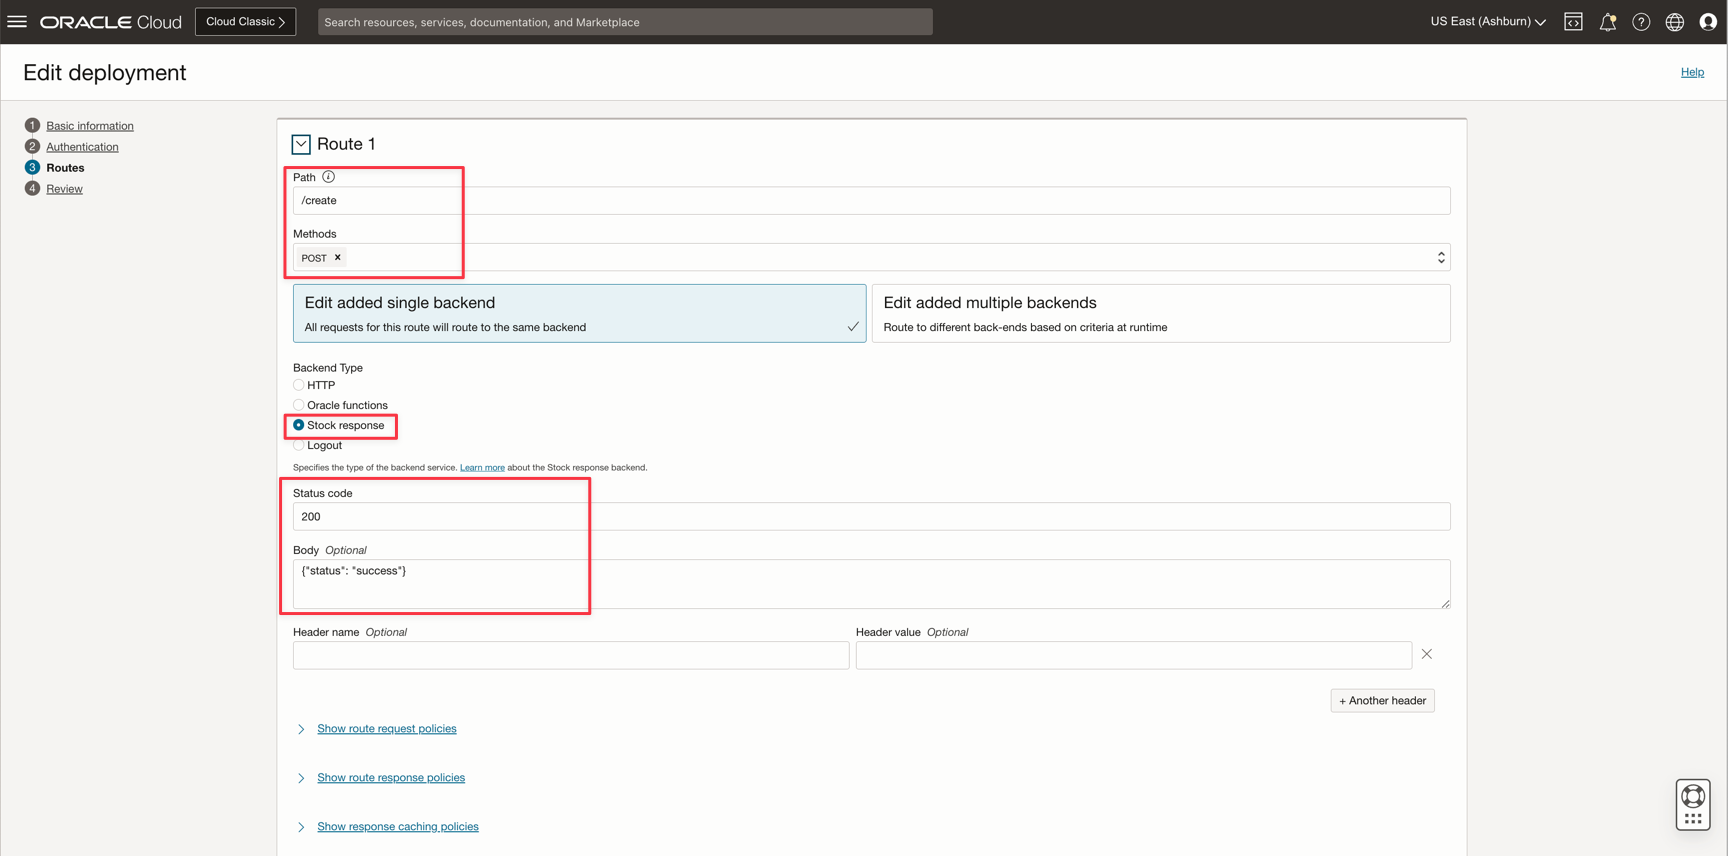
Task: Collapse the Route 1 section
Action: pyautogui.click(x=301, y=144)
